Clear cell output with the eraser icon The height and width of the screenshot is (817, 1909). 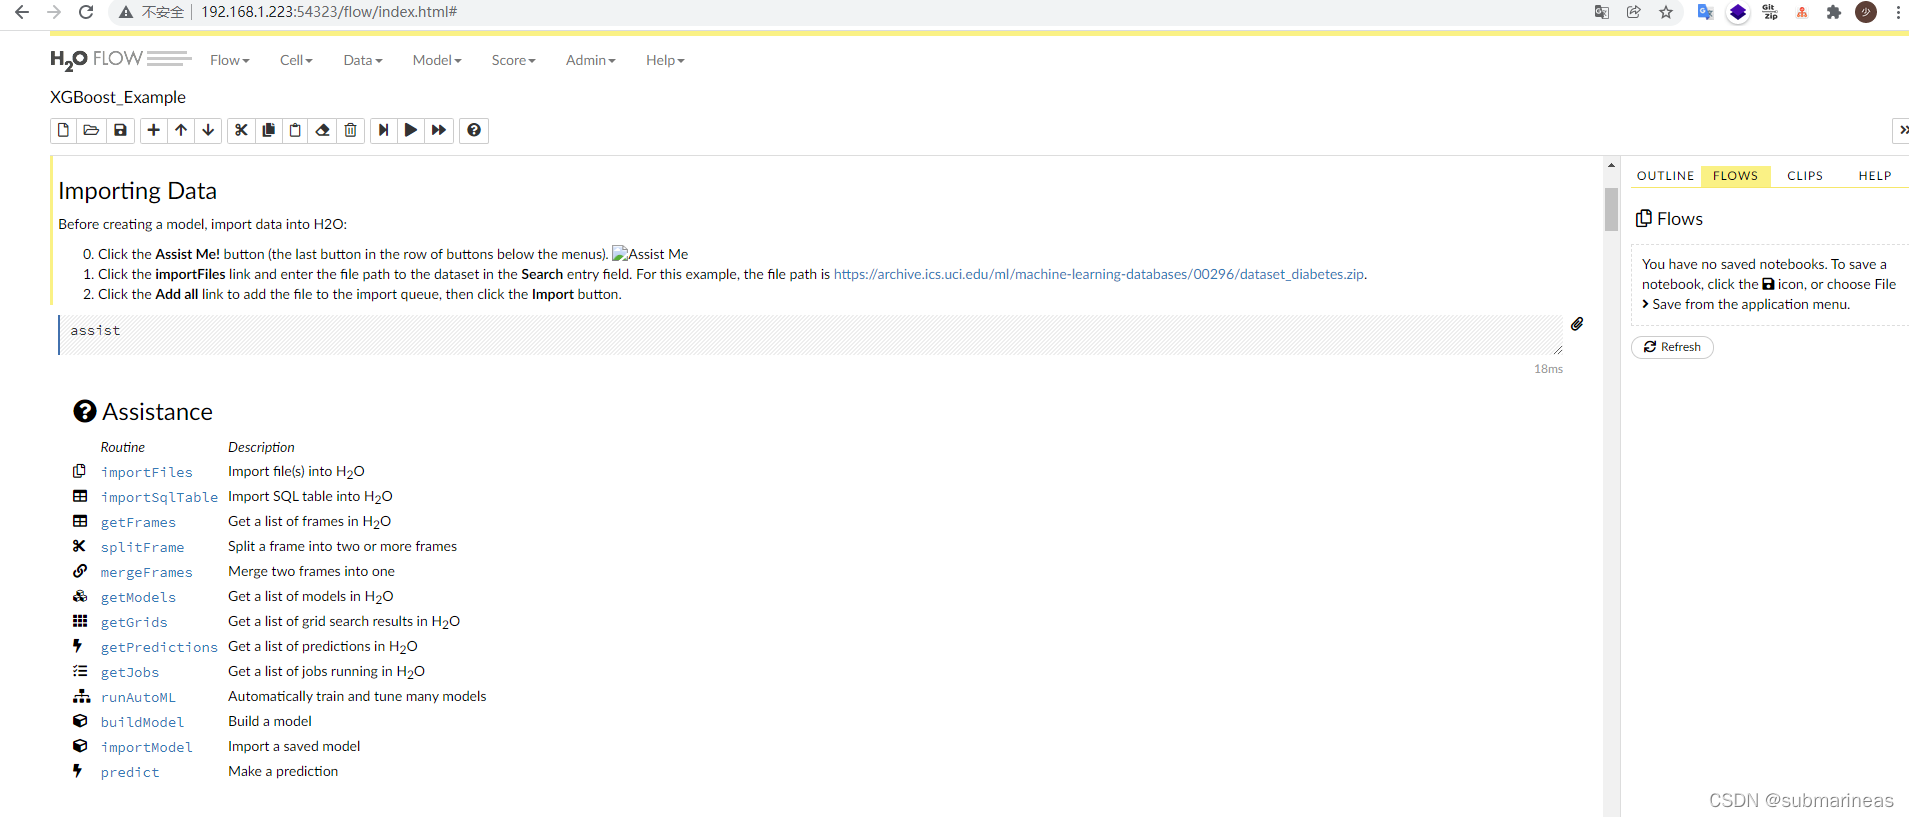(x=322, y=130)
